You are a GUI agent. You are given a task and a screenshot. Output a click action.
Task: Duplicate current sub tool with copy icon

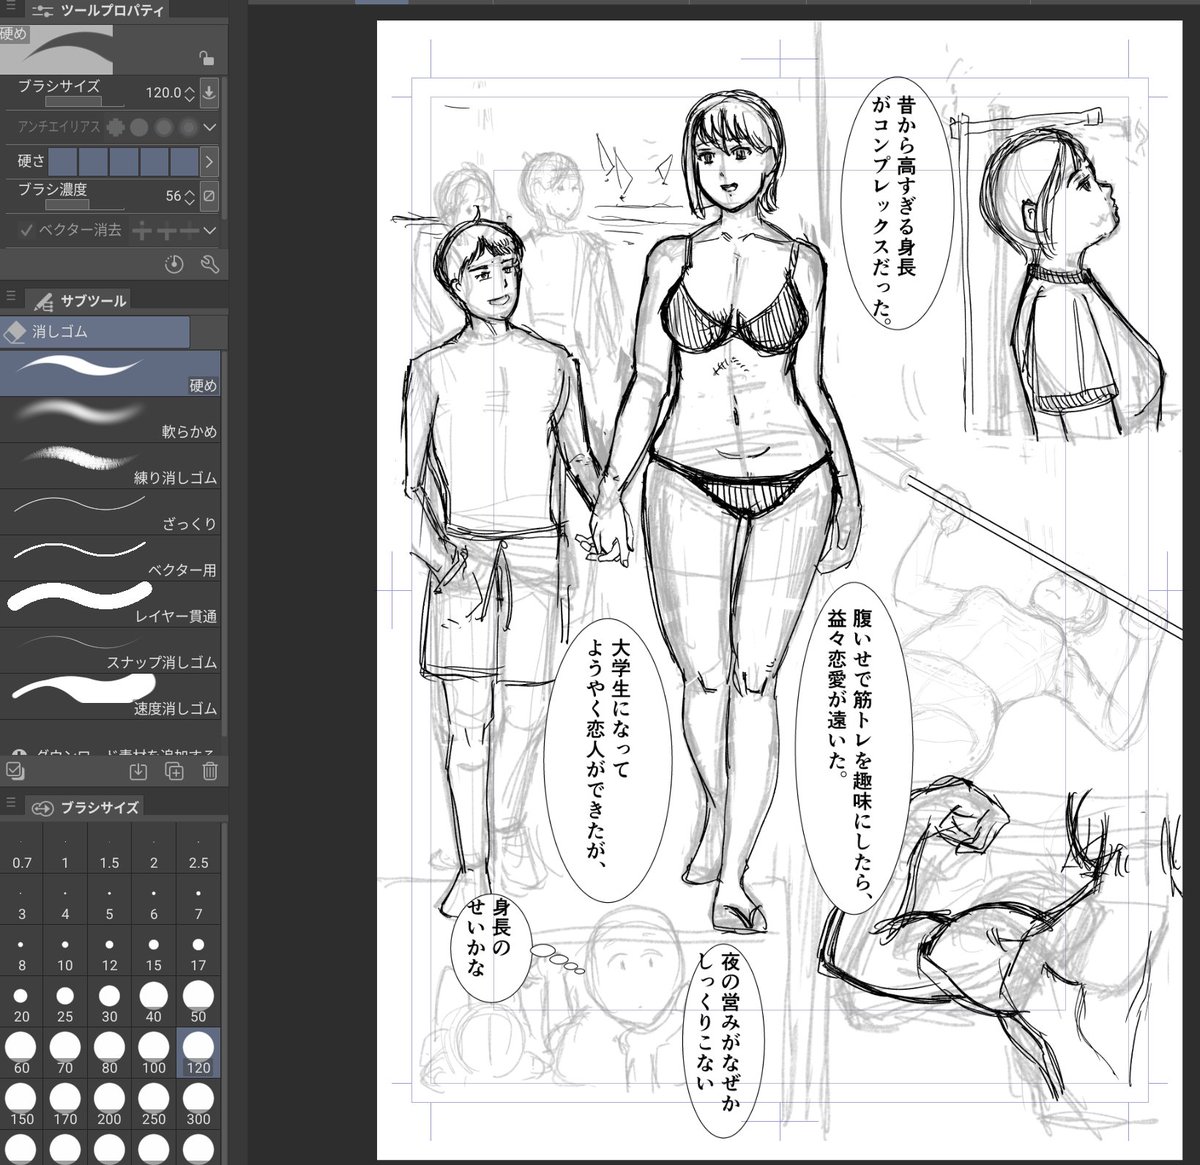[173, 771]
